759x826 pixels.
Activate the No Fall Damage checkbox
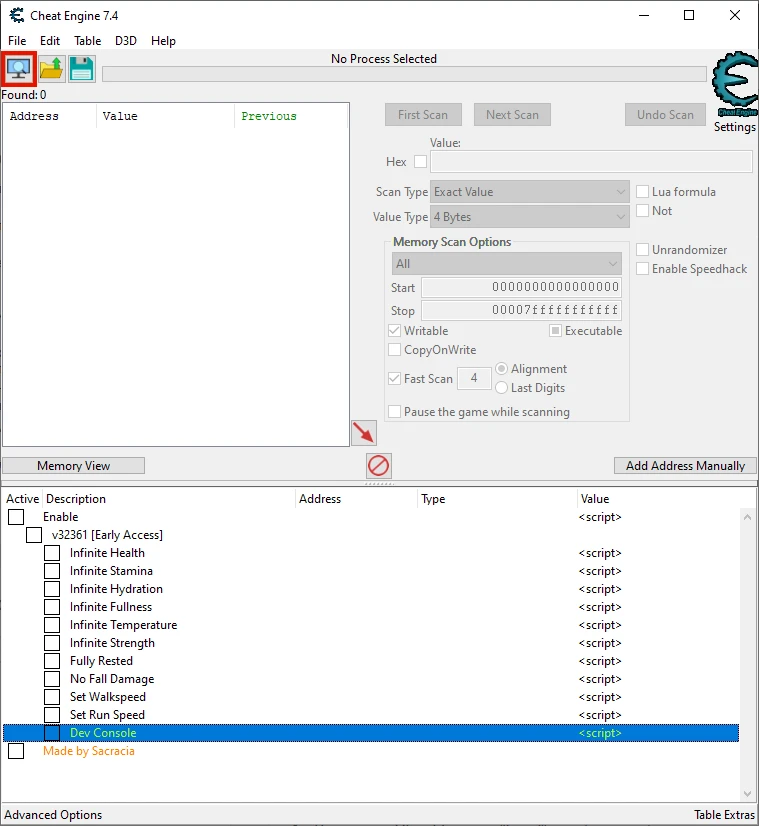52,679
